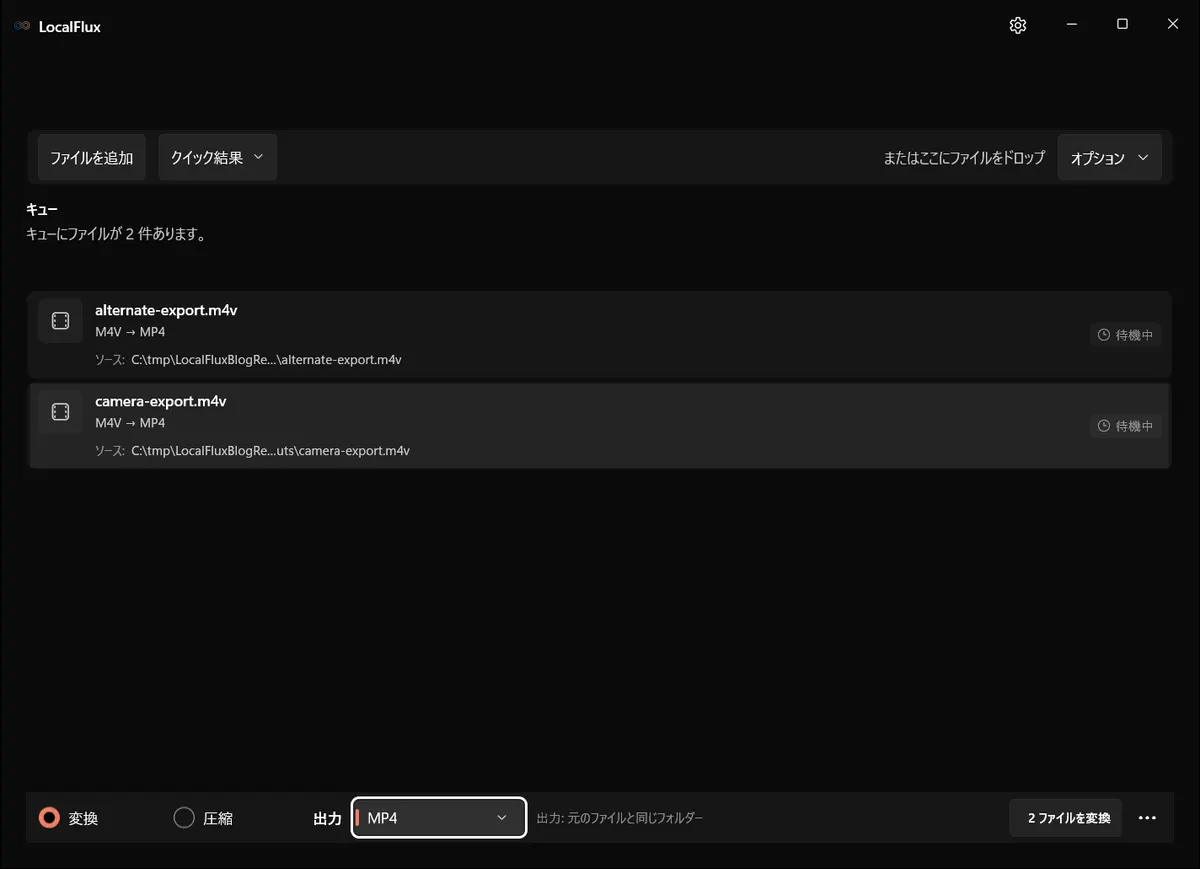
Task: Click the ファイルを追加 button
Action: pos(92,157)
